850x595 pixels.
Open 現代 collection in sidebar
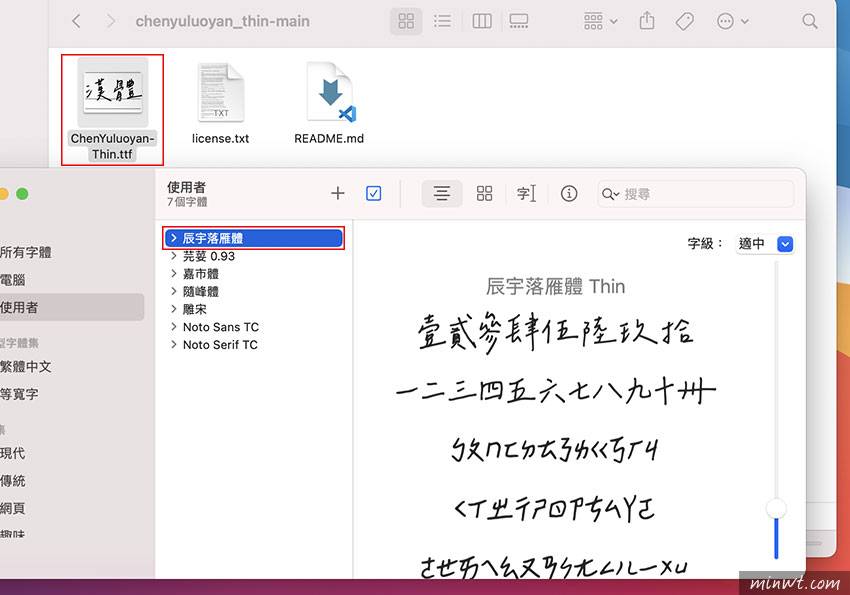click(12, 453)
